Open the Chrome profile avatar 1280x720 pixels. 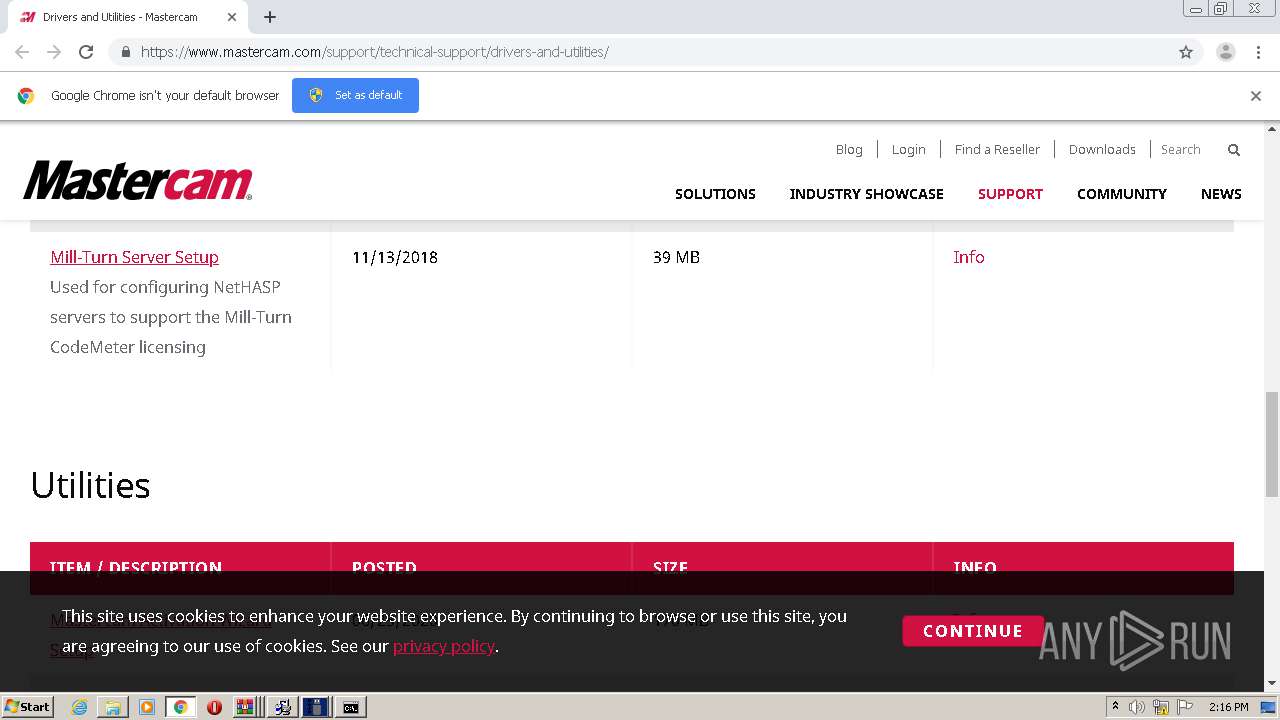tap(1225, 52)
